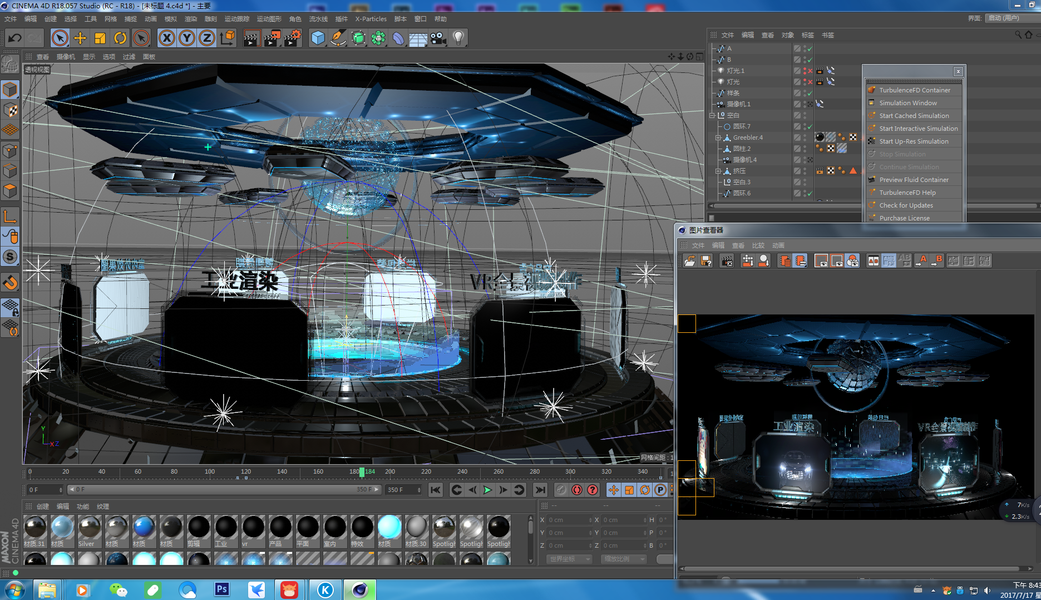
Task: Add a Camera object
Action: click(x=438, y=38)
